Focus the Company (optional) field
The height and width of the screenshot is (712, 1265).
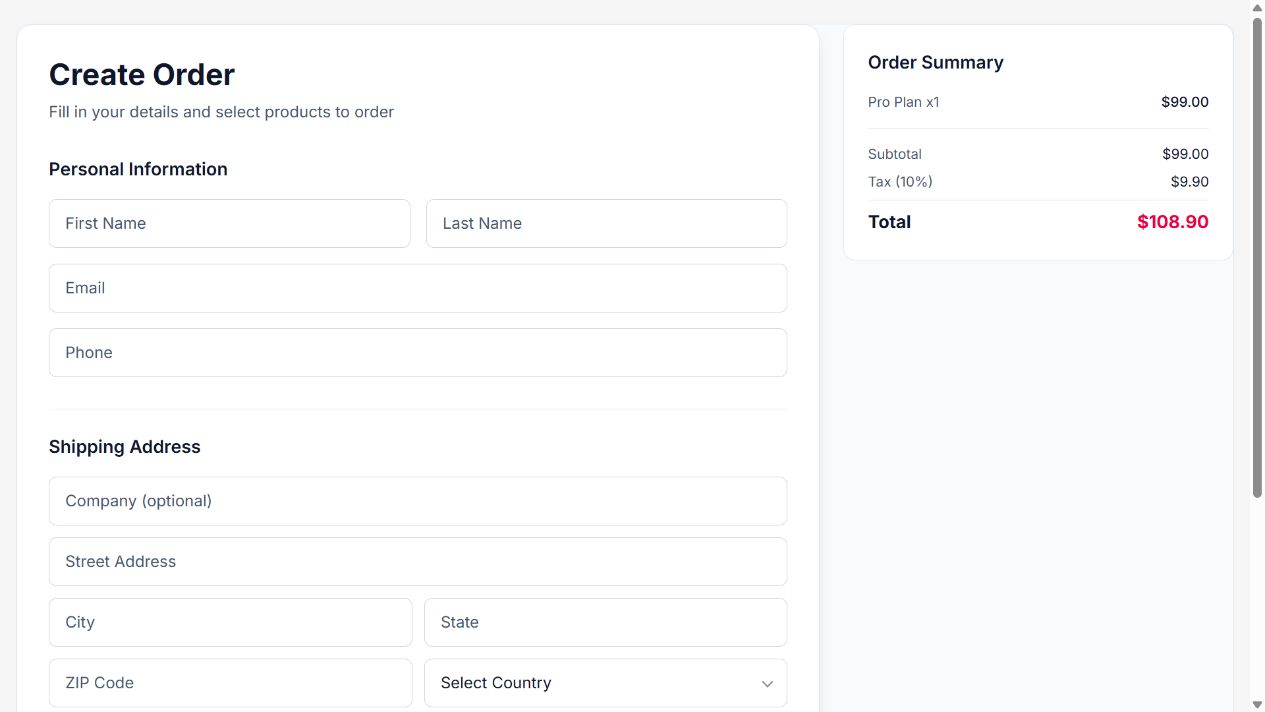(x=418, y=501)
